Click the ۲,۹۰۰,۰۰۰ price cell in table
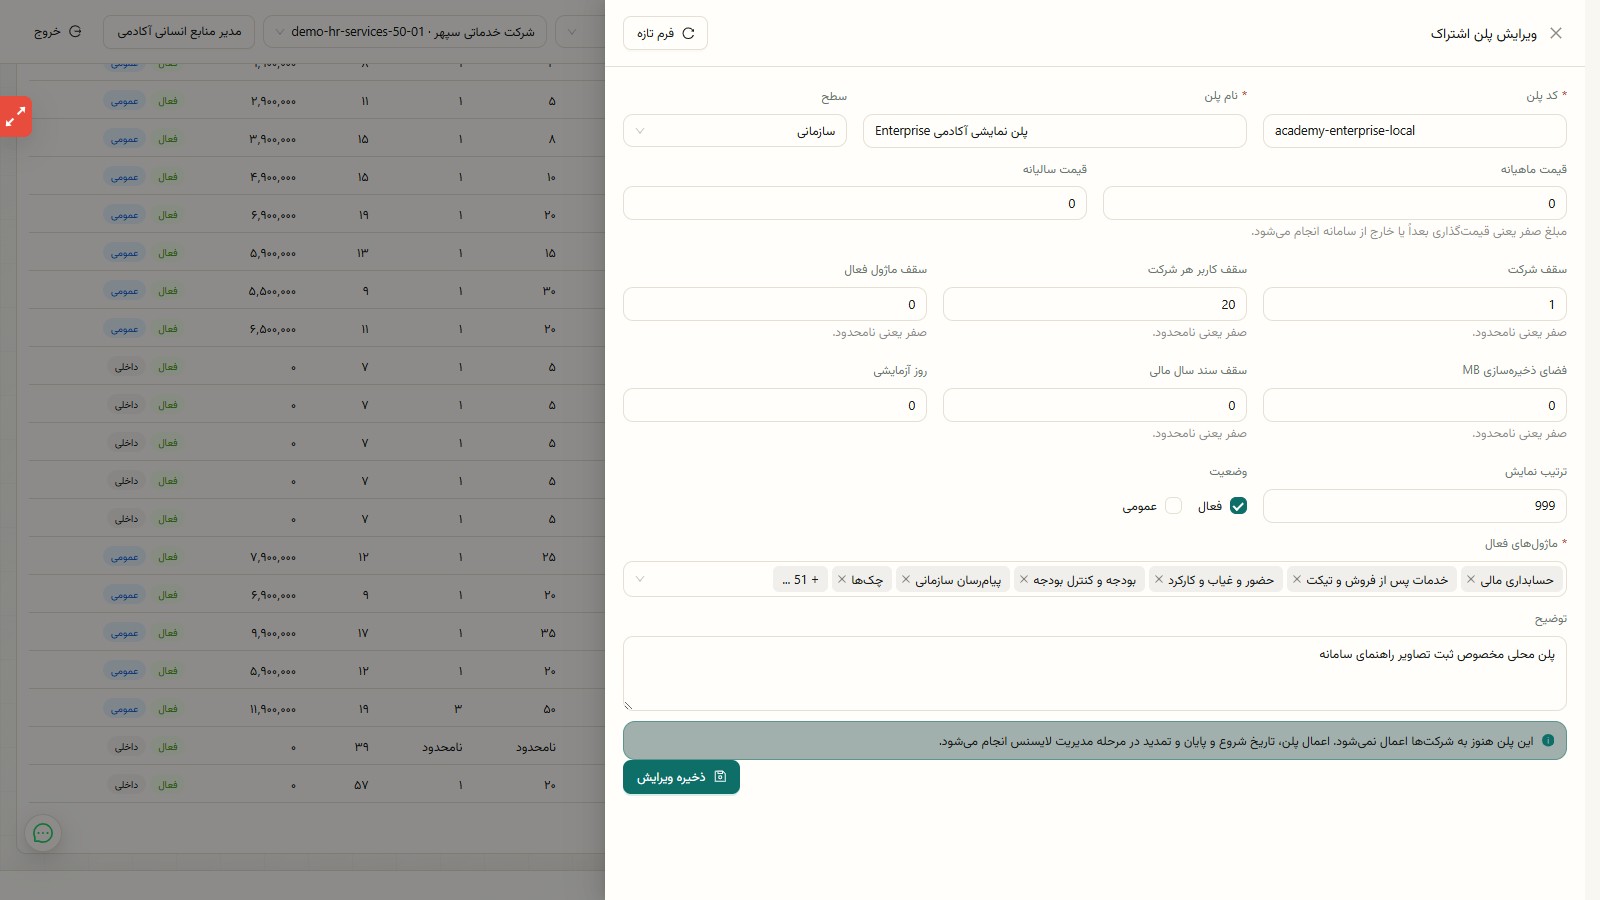The width and height of the screenshot is (1600, 900). (x=273, y=101)
